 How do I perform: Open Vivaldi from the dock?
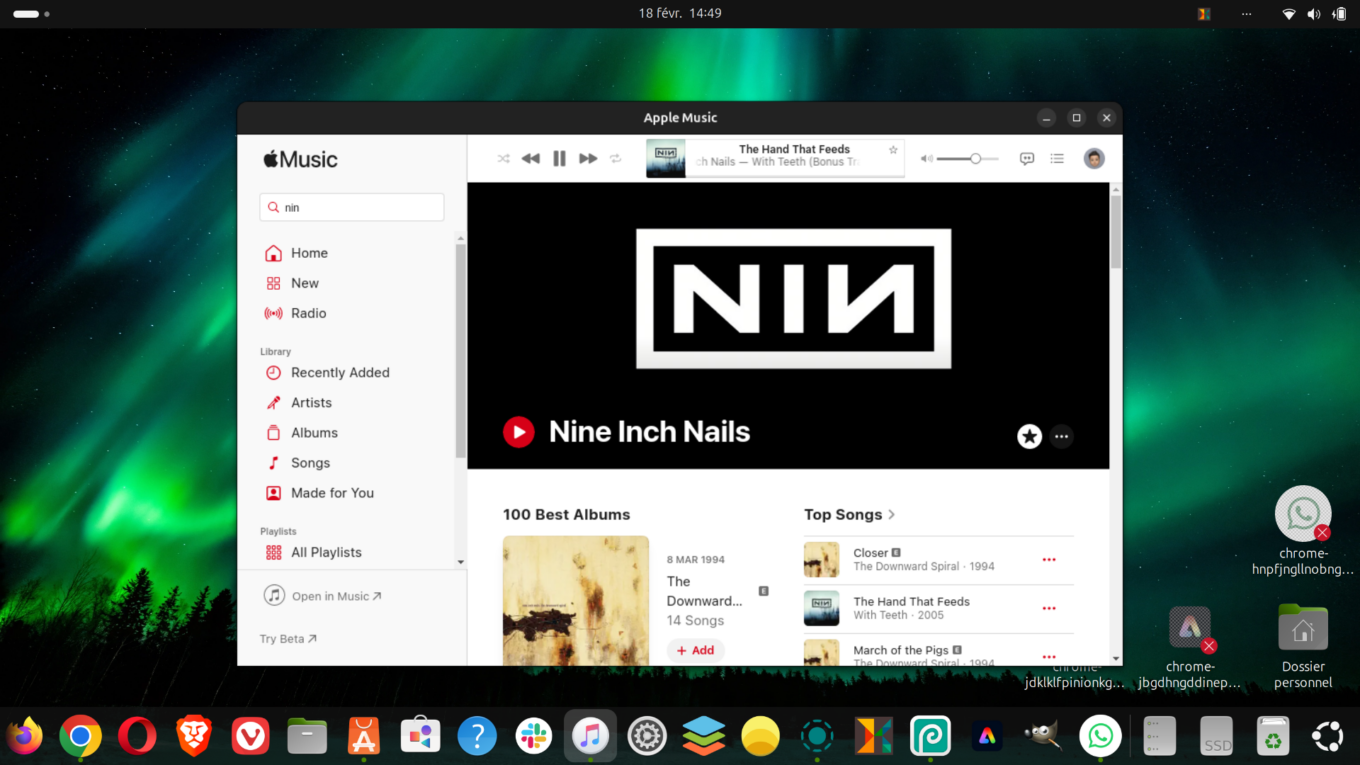click(251, 737)
